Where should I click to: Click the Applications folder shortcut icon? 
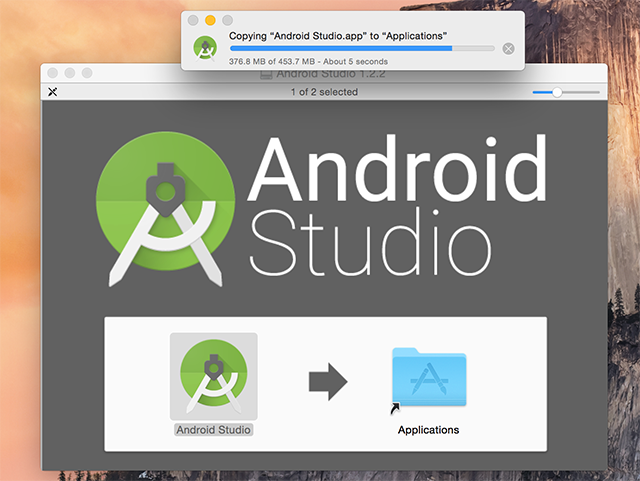tap(429, 380)
